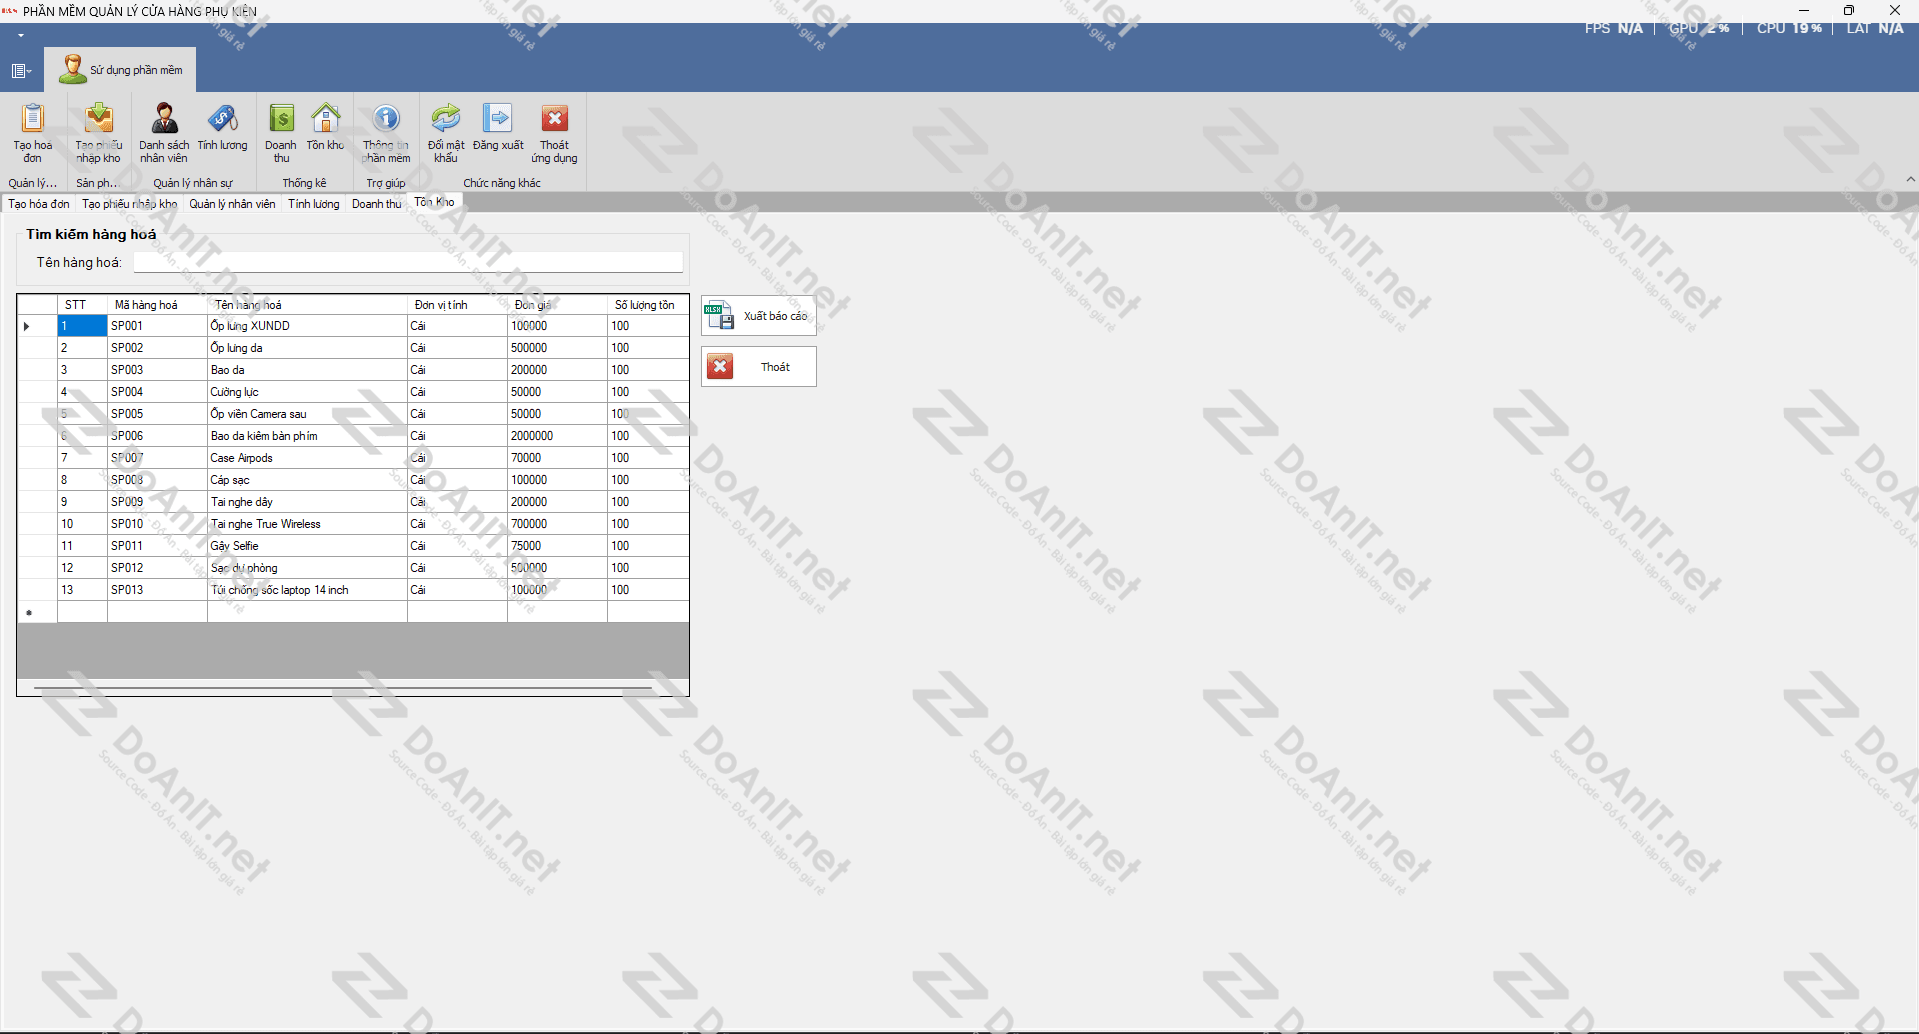Image resolution: width=1919 pixels, height=1034 pixels.
Task: Select cell Case Airpods
Action: coord(307,458)
